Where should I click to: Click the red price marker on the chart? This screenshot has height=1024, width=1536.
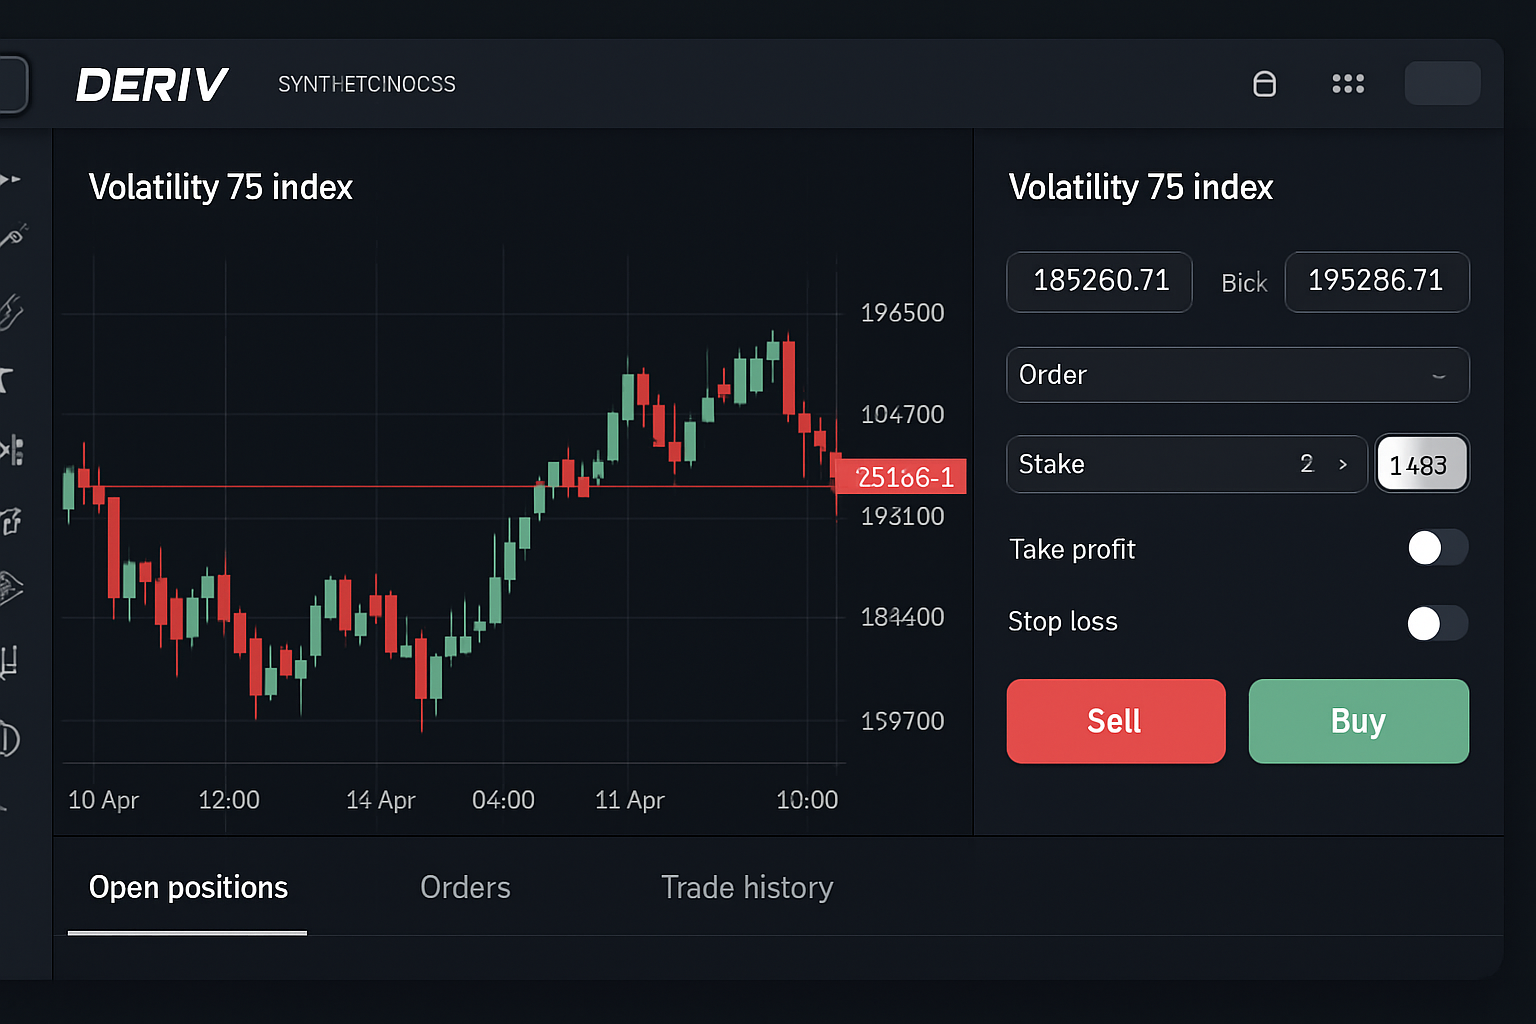point(899,477)
